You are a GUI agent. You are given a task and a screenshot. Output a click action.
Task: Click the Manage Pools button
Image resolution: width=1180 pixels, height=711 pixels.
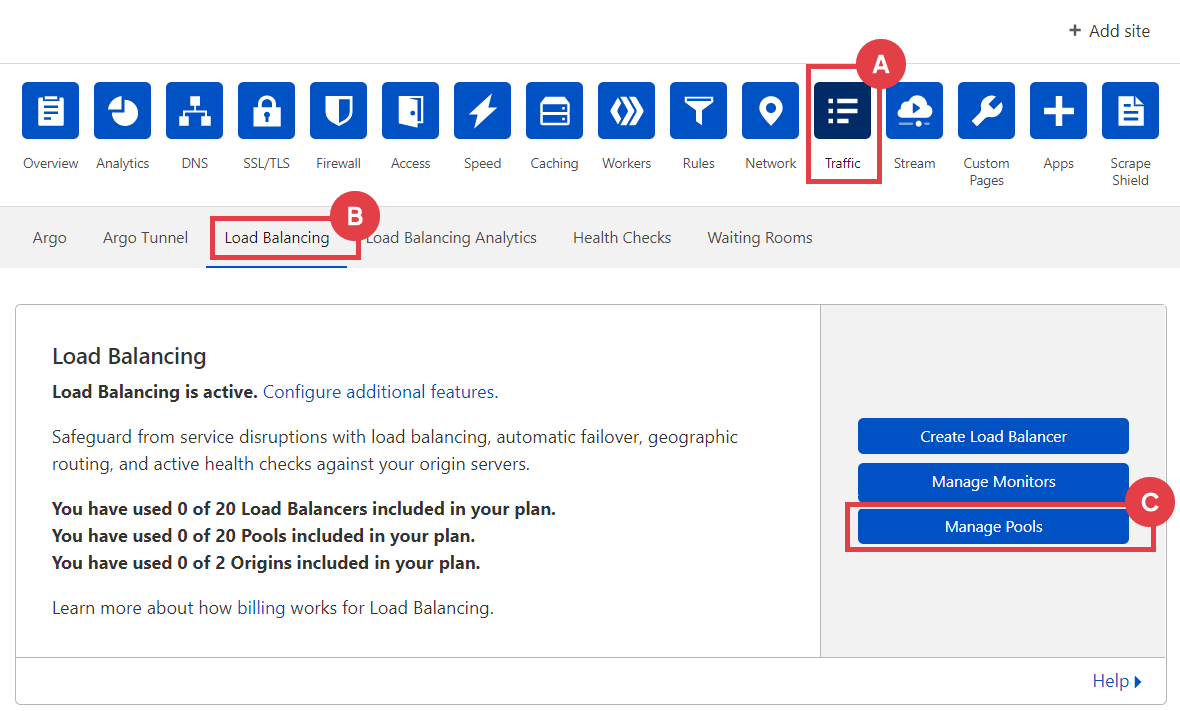993,527
